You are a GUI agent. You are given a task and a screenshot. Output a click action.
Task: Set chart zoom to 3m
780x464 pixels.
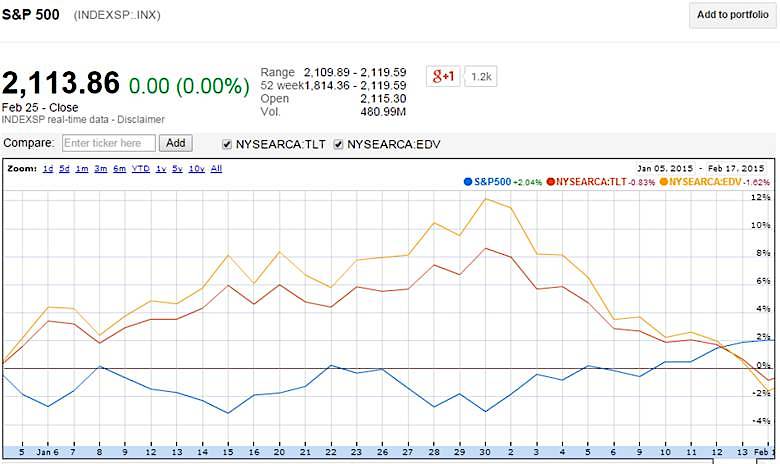pos(100,169)
